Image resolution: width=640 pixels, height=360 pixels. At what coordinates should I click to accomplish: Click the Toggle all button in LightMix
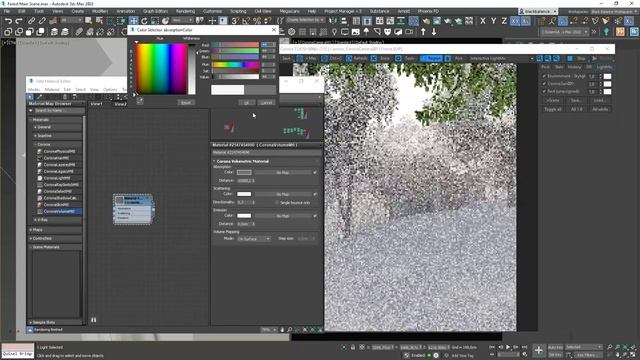tap(553, 109)
